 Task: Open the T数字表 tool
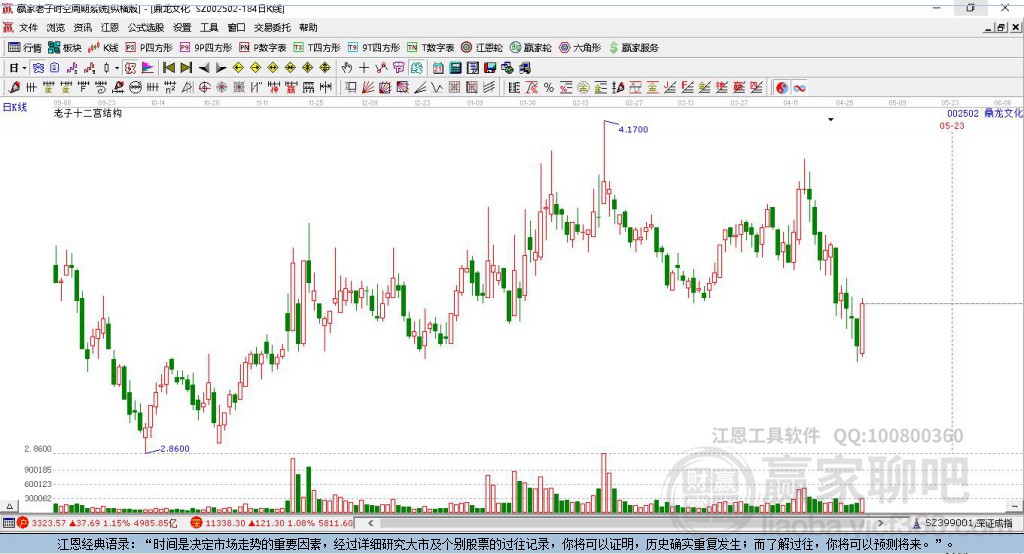click(x=430, y=48)
